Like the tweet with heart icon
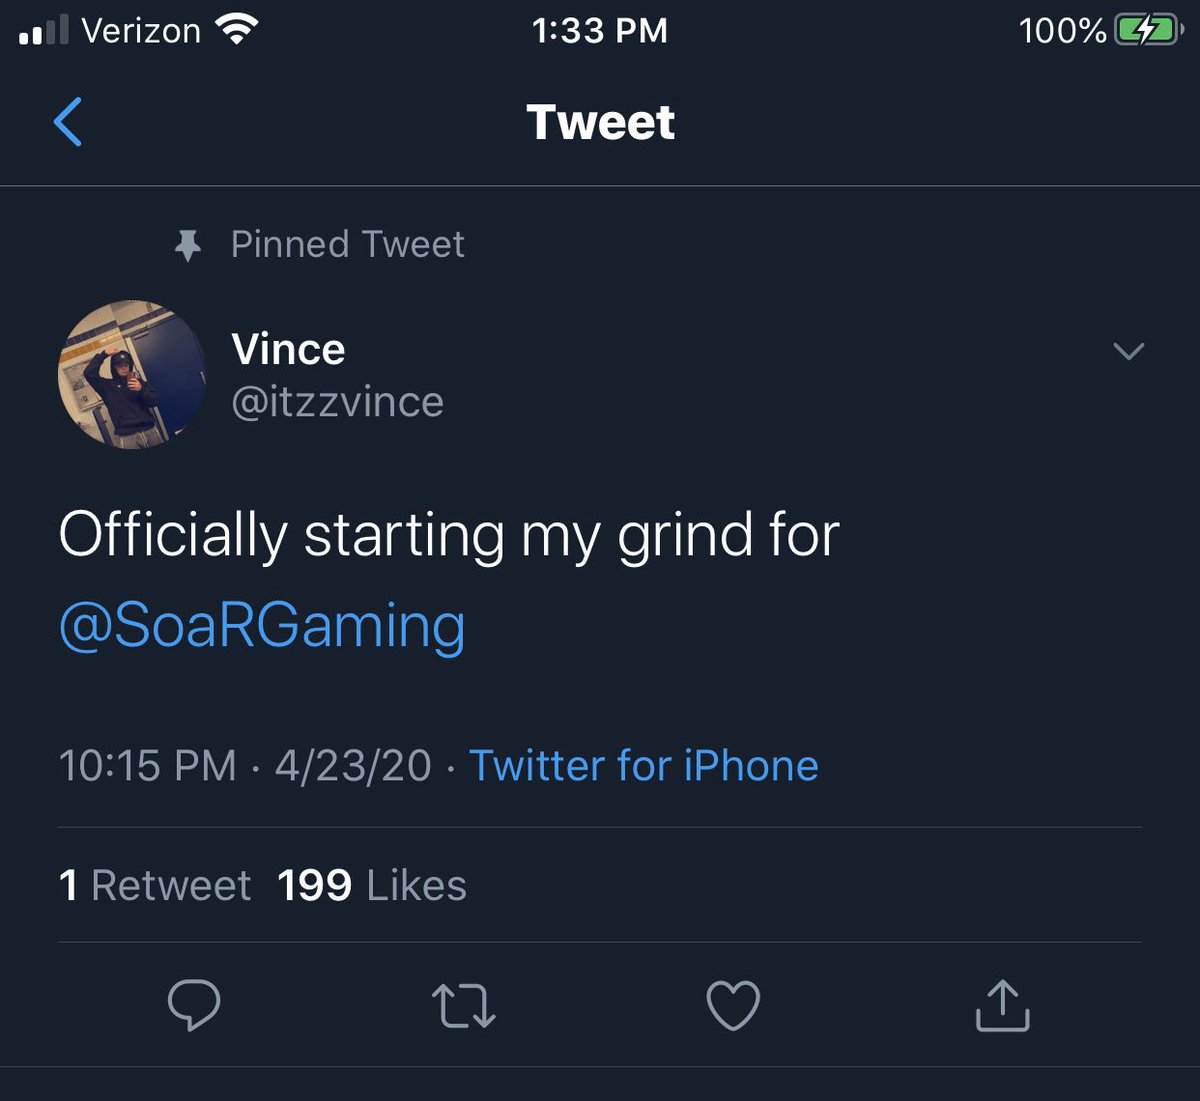The image size is (1200, 1101). click(x=733, y=1005)
